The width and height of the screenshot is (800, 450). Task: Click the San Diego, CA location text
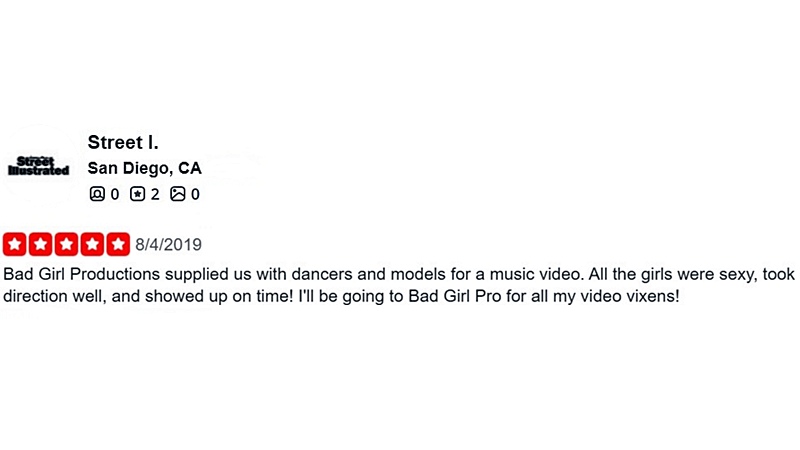(x=145, y=168)
